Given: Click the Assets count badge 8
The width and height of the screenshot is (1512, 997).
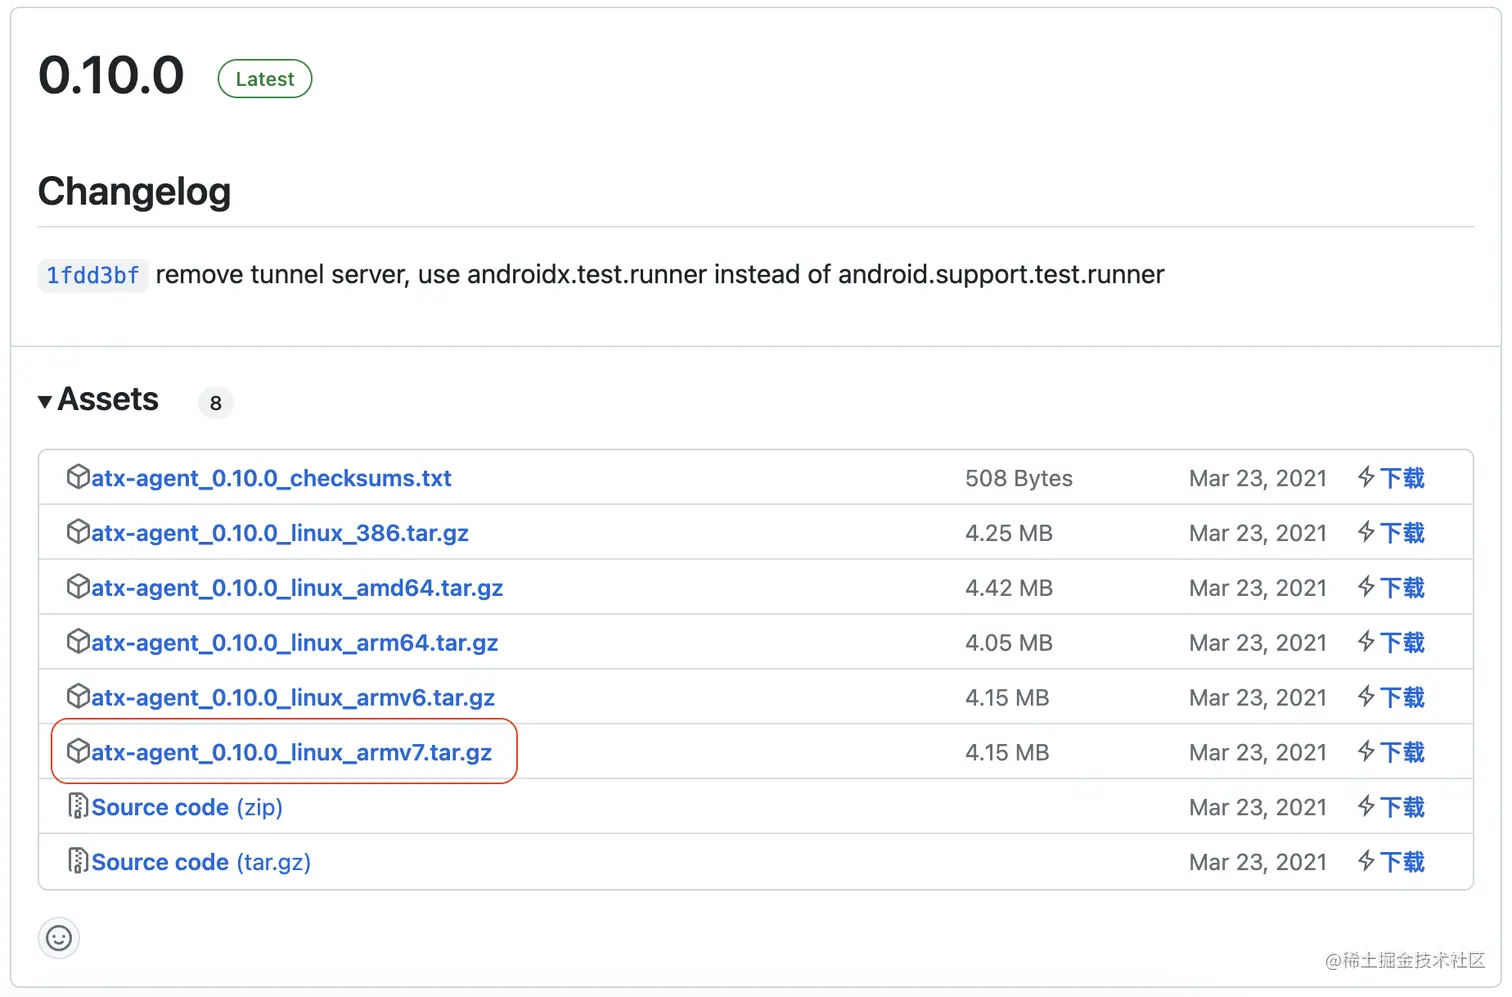Looking at the screenshot, I should (216, 403).
